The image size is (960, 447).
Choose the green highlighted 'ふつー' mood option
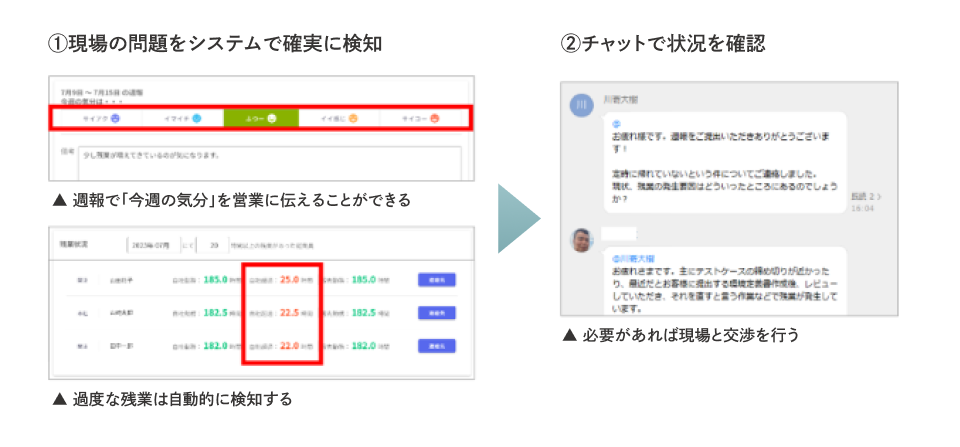(261, 118)
